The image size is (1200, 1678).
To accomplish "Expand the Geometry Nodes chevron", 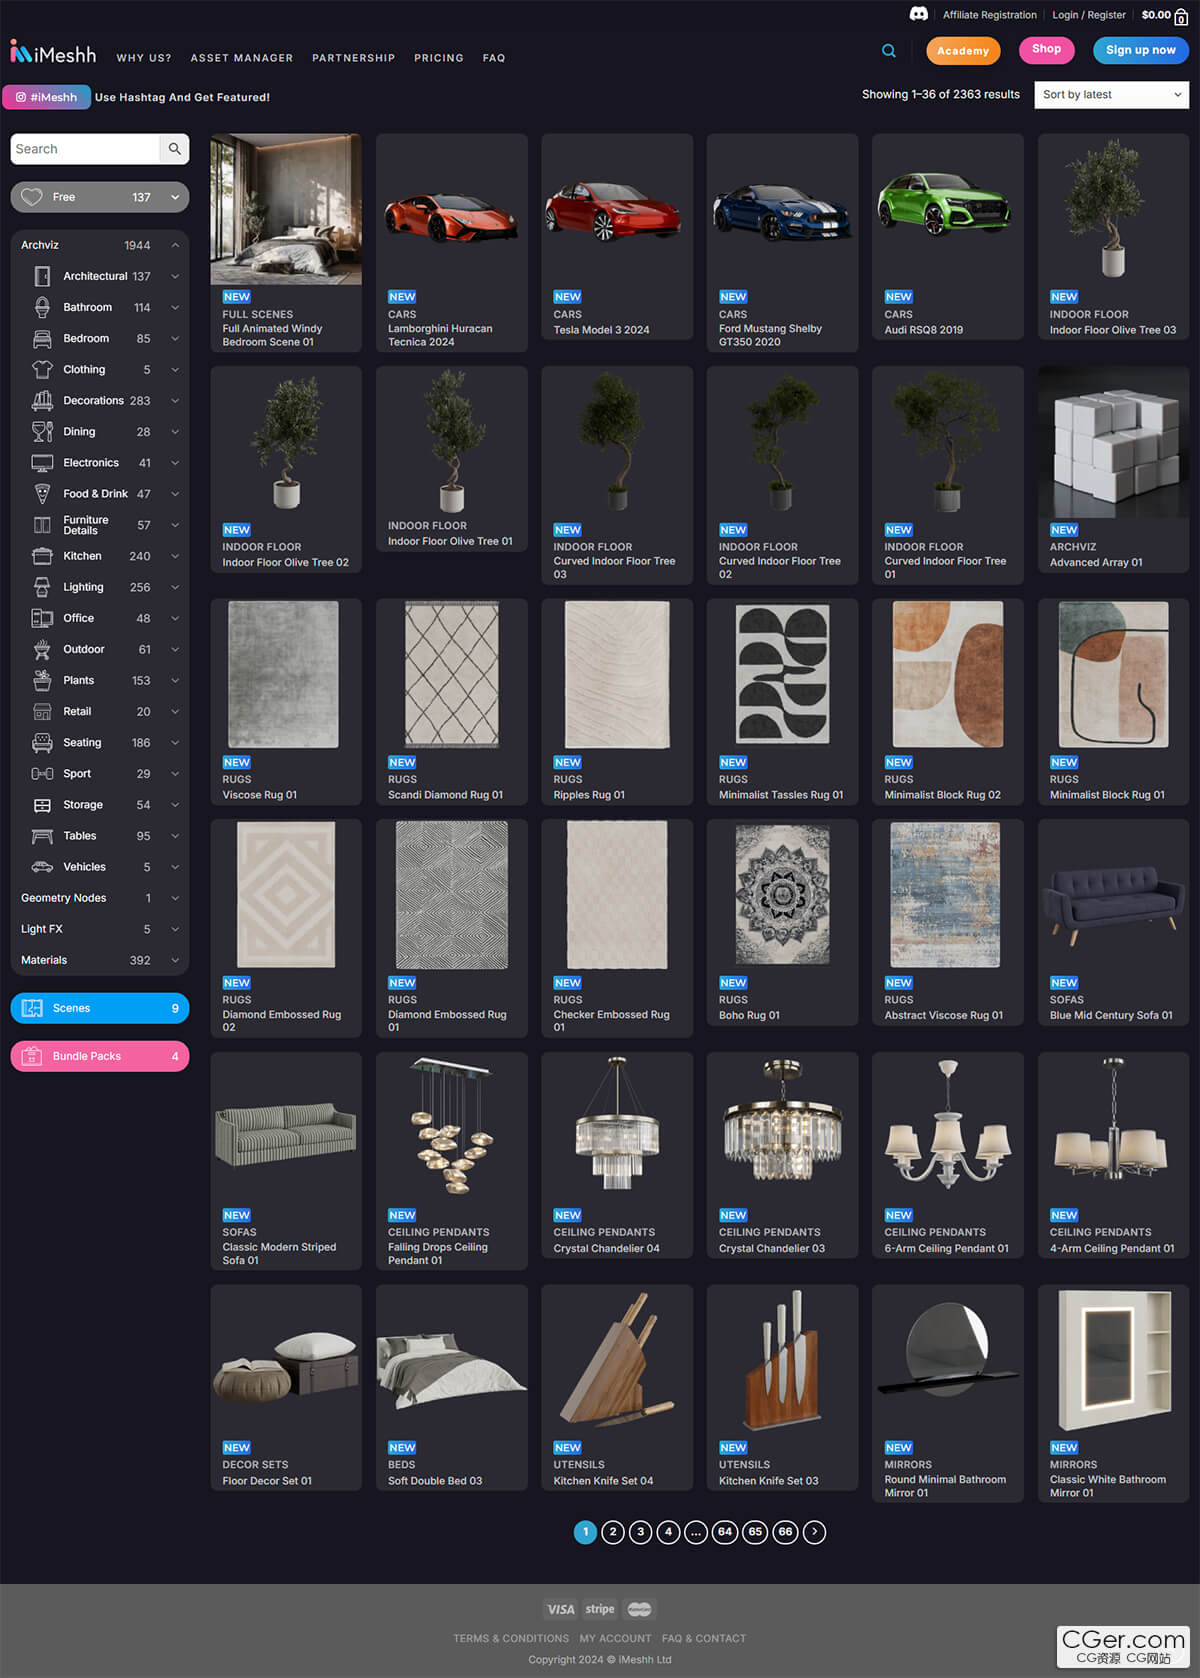I will tap(175, 898).
